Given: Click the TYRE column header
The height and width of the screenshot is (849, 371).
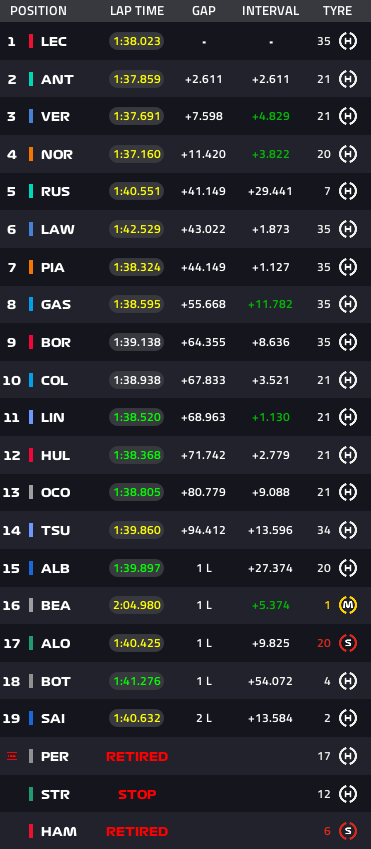Looking at the screenshot, I should point(337,11).
